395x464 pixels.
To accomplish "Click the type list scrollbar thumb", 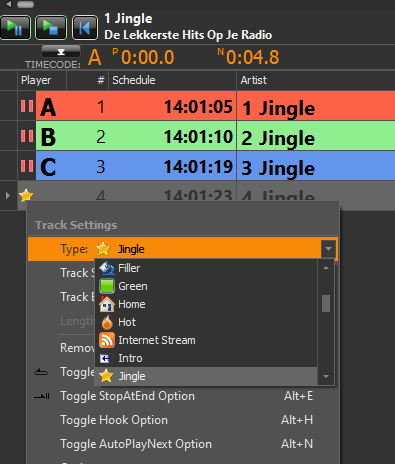I will click(x=326, y=303).
